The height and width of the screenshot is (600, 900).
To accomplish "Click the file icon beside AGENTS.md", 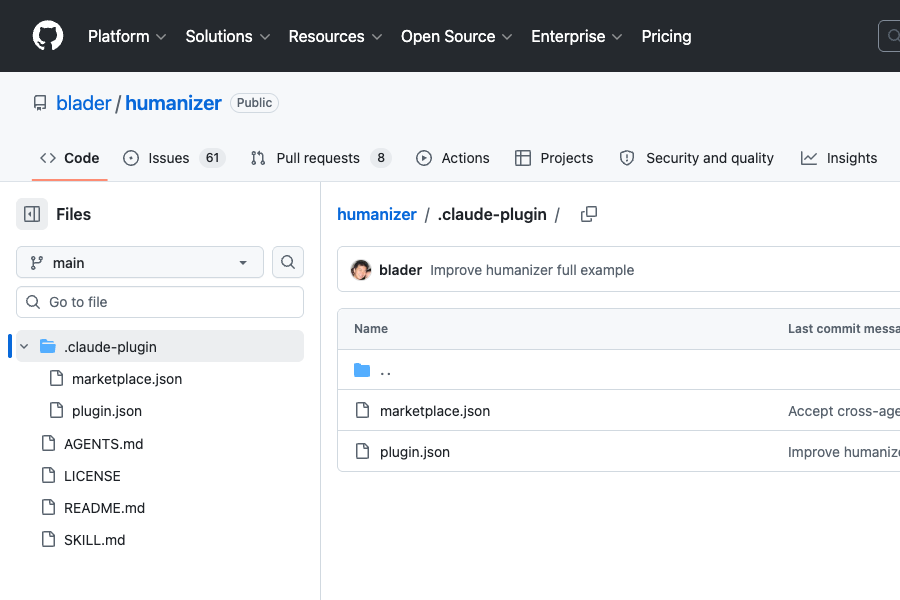I will click(x=49, y=443).
